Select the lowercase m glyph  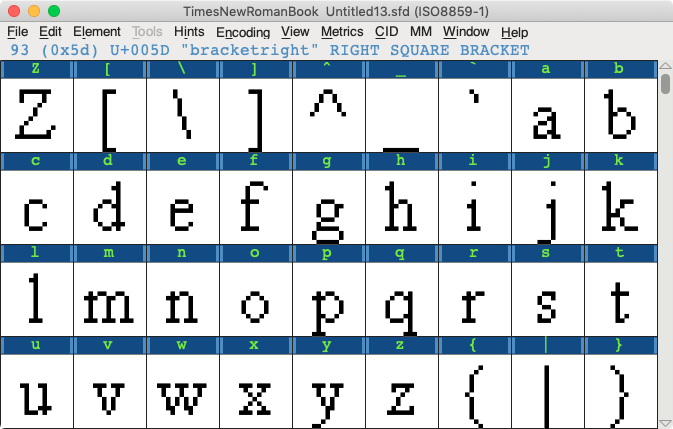click(x=110, y=299)
